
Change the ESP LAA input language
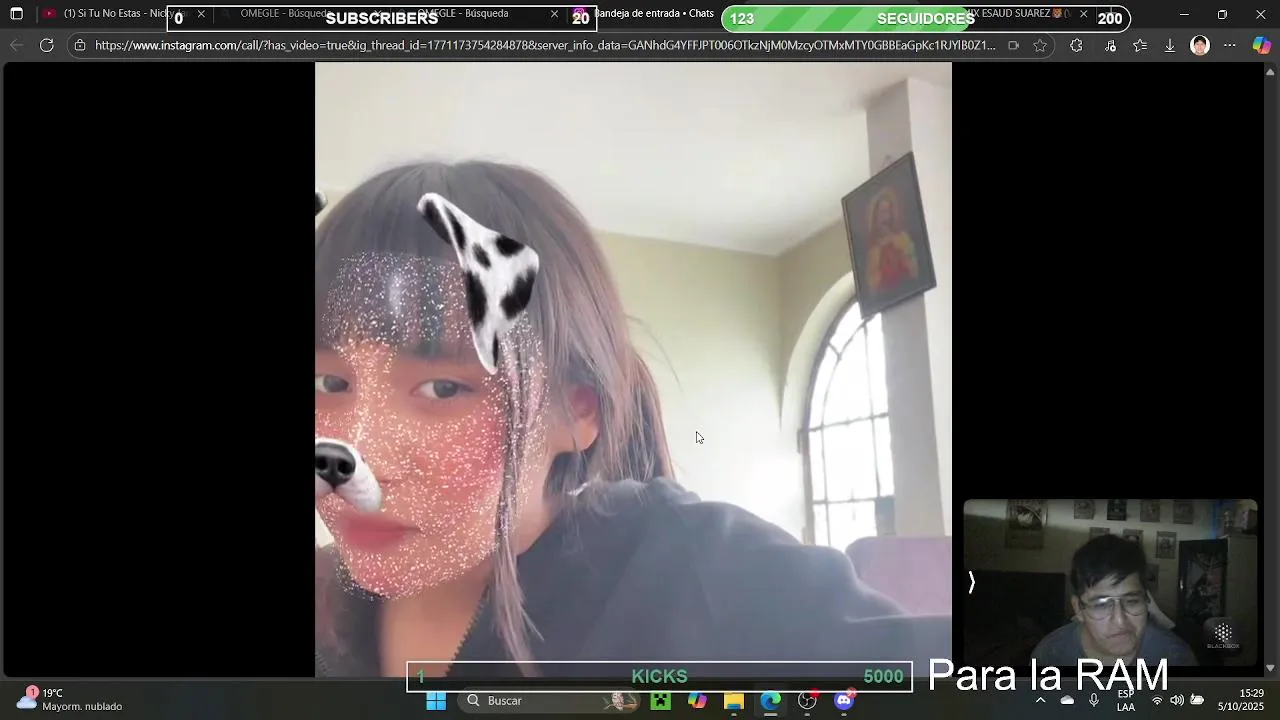[1126, 700]
